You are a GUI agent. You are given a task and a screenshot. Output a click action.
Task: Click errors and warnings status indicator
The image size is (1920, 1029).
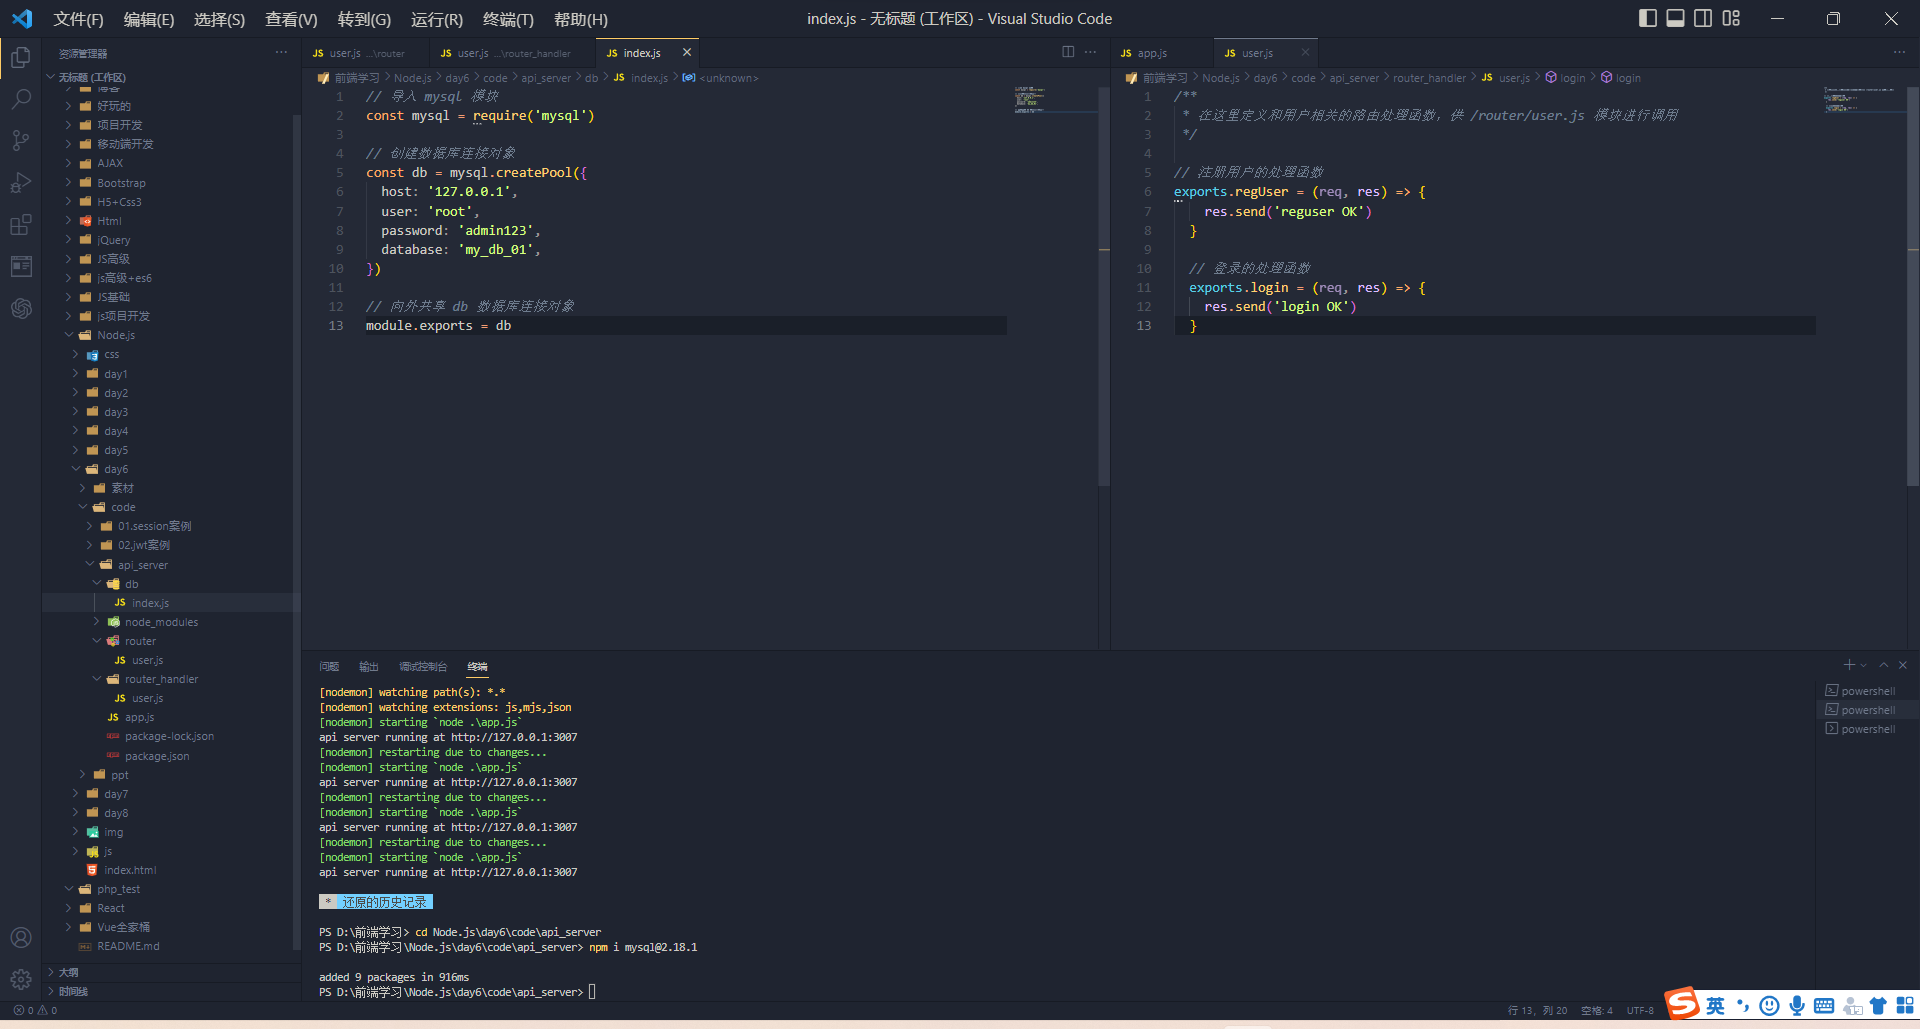(35, 1010)
